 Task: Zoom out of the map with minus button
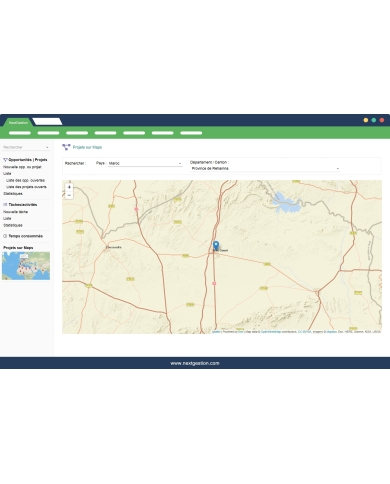click(69, 195)
